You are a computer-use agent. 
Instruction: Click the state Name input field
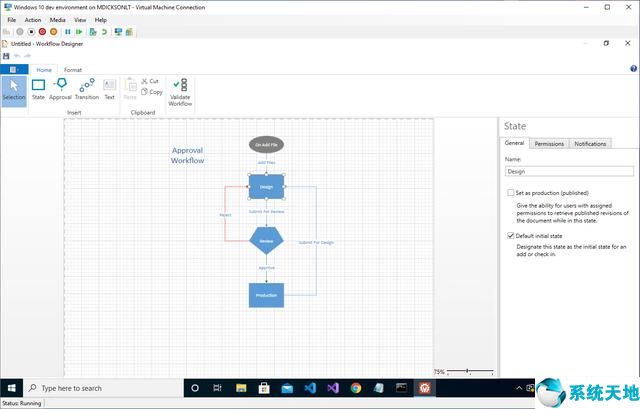565,171
